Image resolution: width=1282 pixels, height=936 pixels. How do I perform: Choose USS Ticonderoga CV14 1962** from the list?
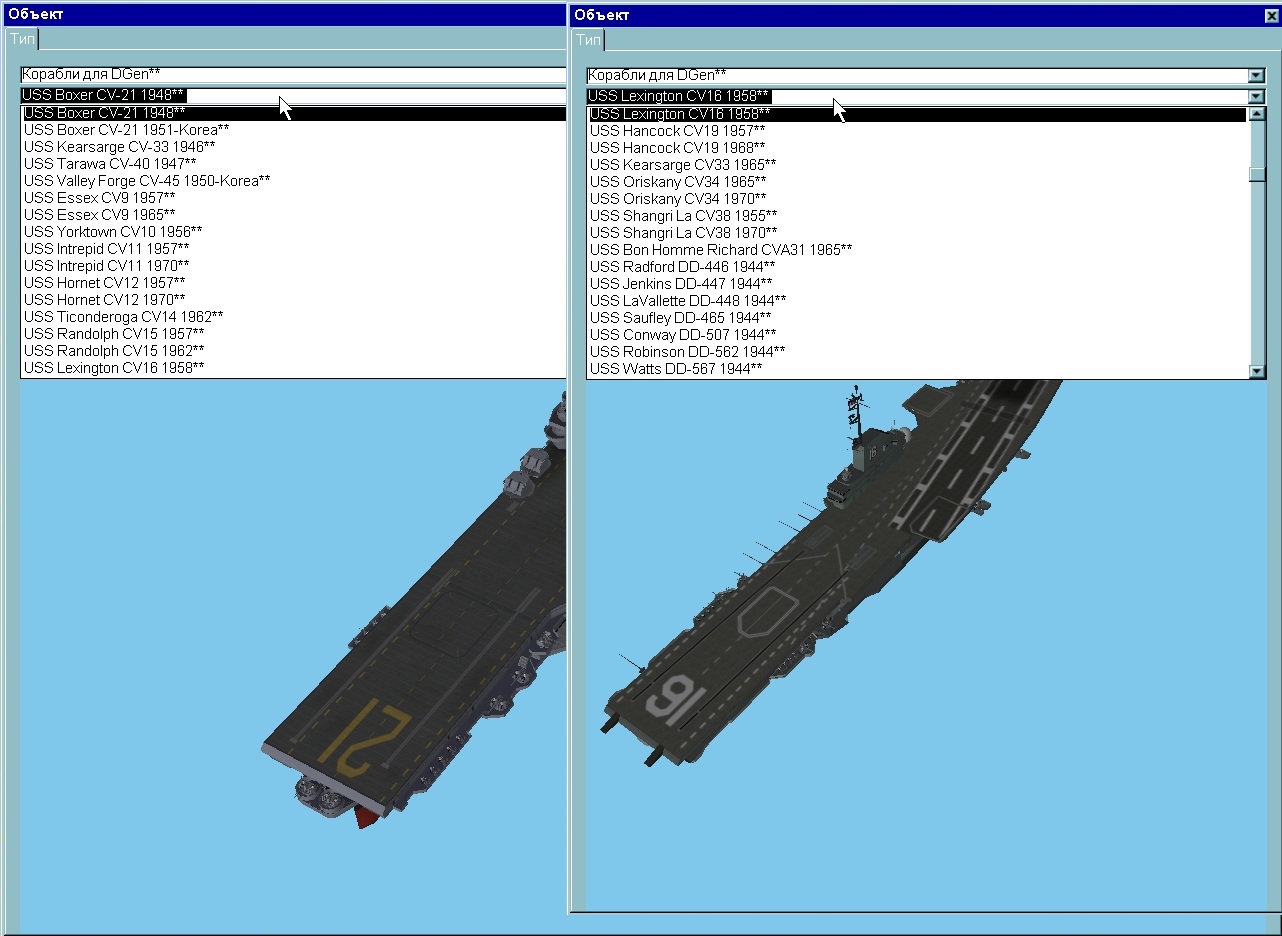[293, 317]
